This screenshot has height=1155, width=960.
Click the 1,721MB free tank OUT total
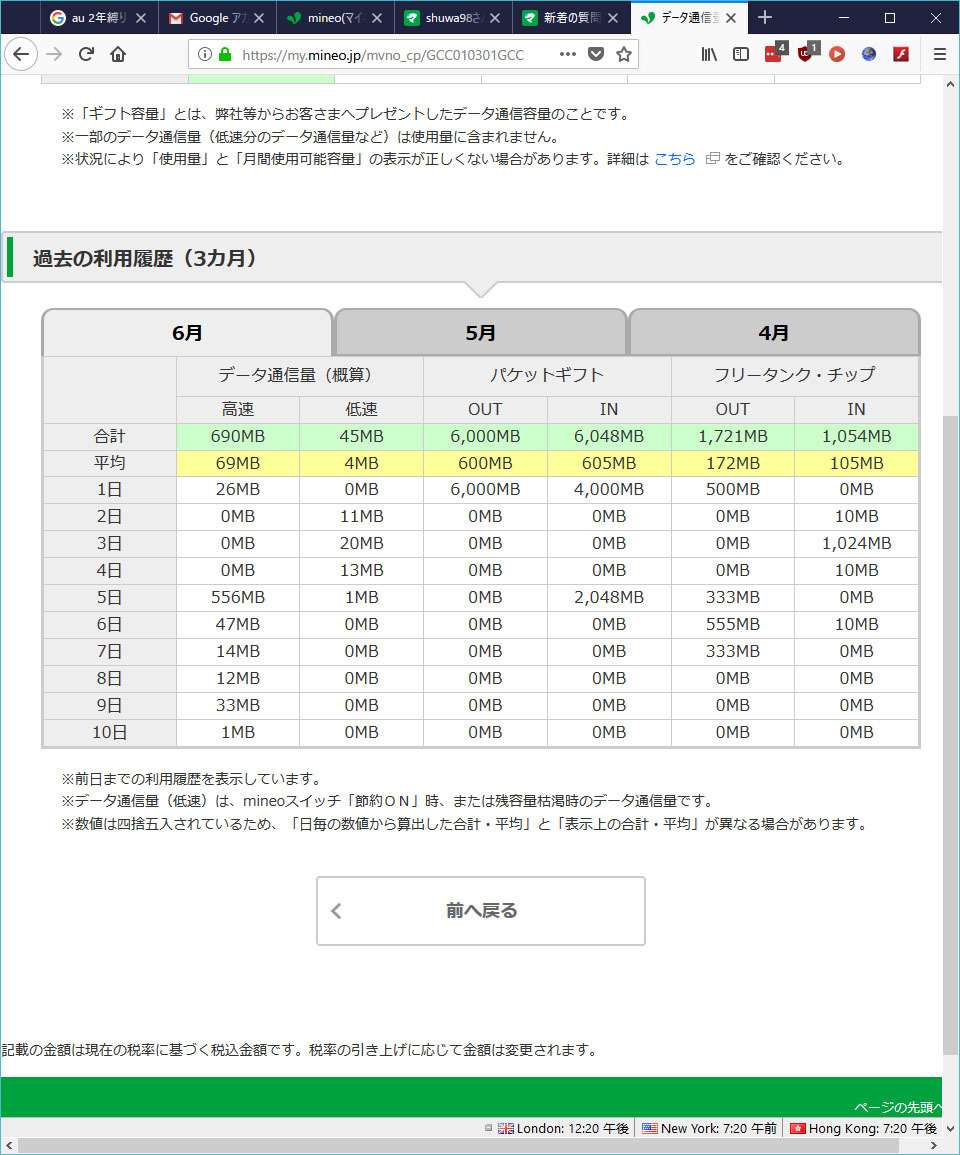click(732, 436)
